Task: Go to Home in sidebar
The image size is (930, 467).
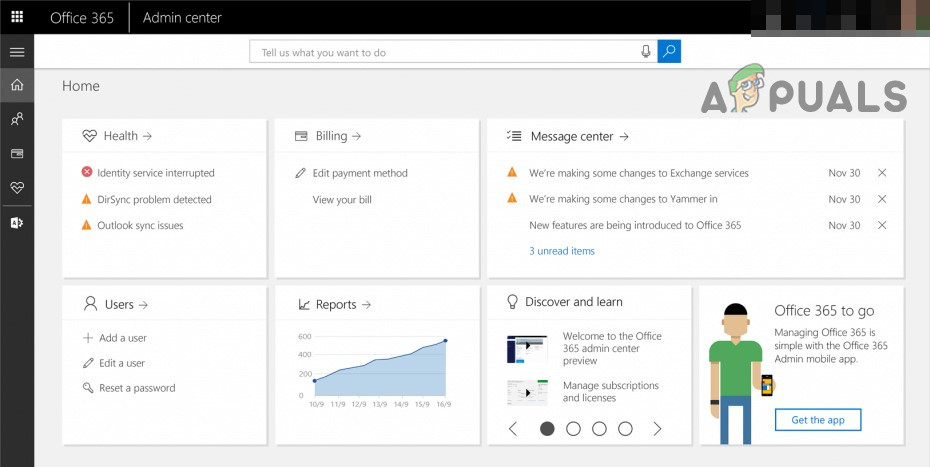Action: point(17,85)
